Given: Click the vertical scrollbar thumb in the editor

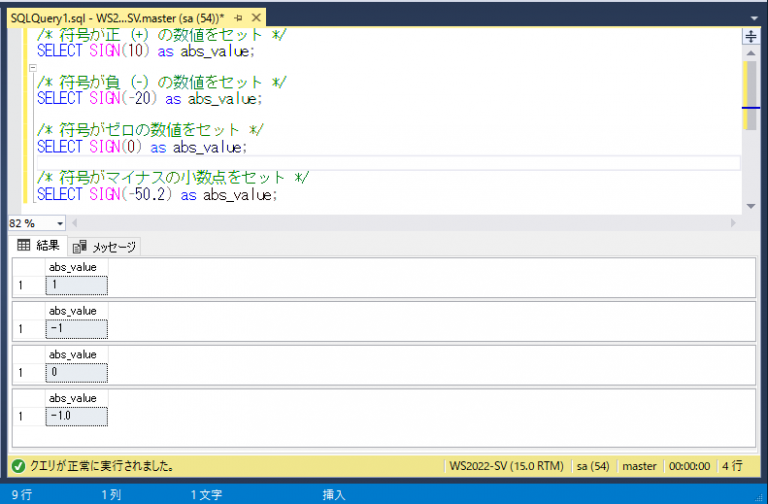Looking at the screenshot, I should [750, 95].
